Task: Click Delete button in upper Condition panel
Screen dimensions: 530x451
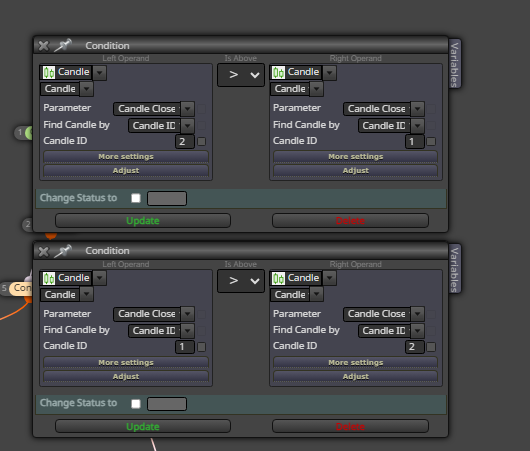Action: click(x=351, y=221)
